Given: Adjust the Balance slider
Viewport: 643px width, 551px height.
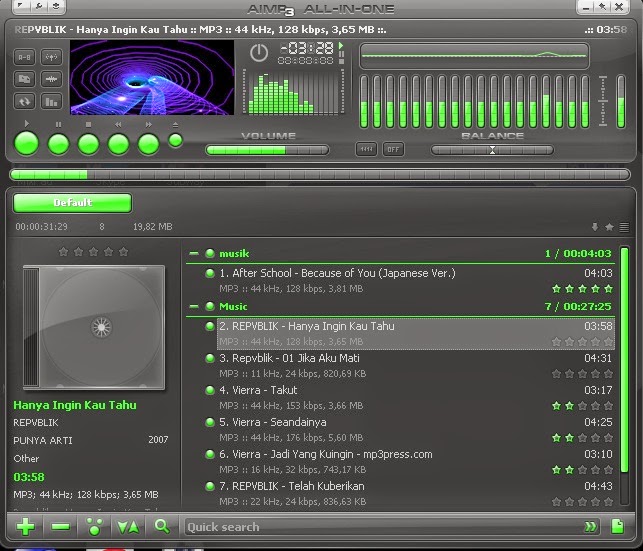Looking at the screenshot, I should click(x=492, y=150).
